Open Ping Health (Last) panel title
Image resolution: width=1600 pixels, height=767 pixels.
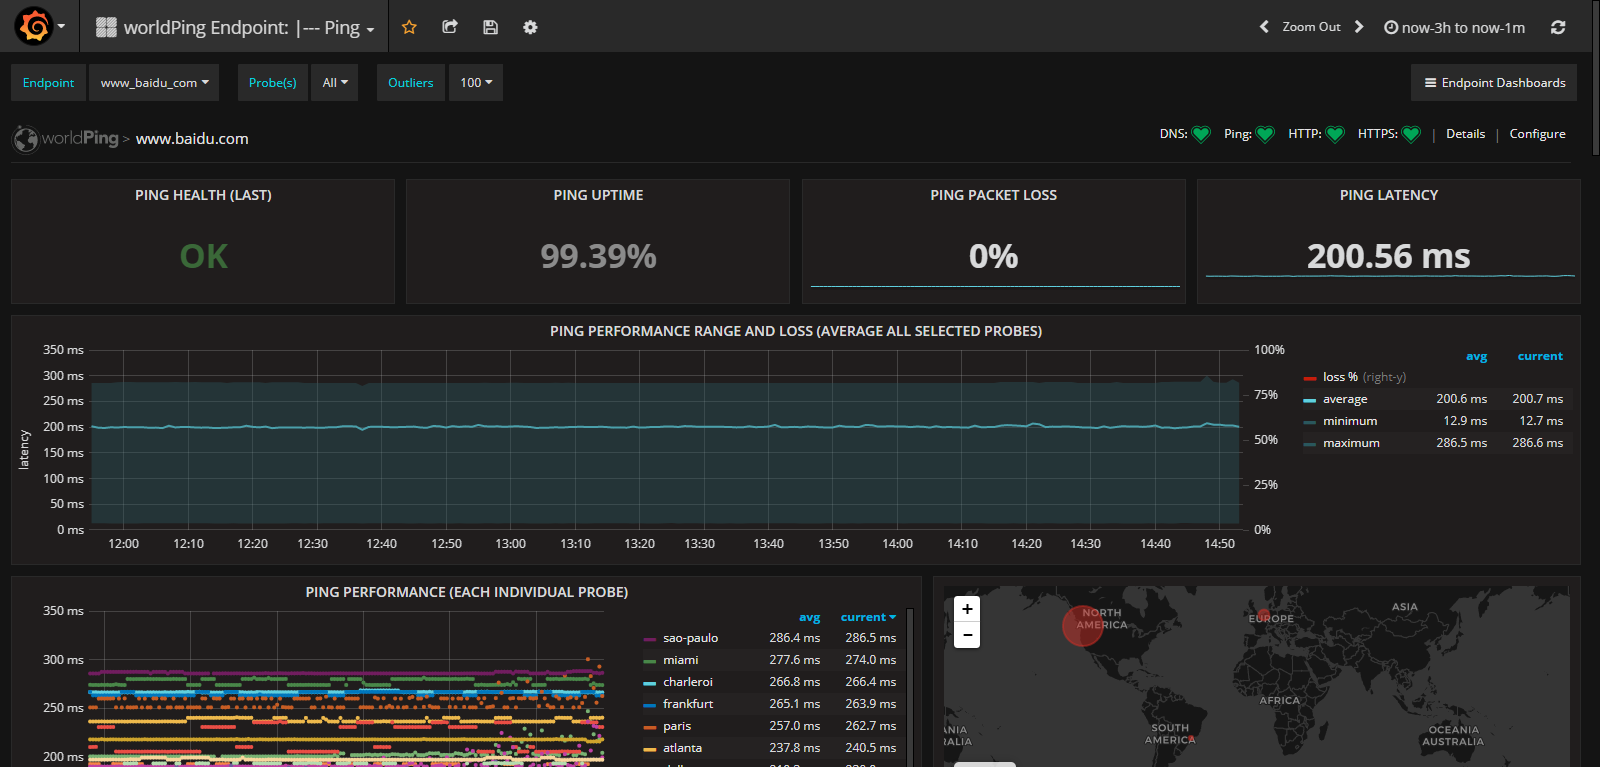click(203, 195)
